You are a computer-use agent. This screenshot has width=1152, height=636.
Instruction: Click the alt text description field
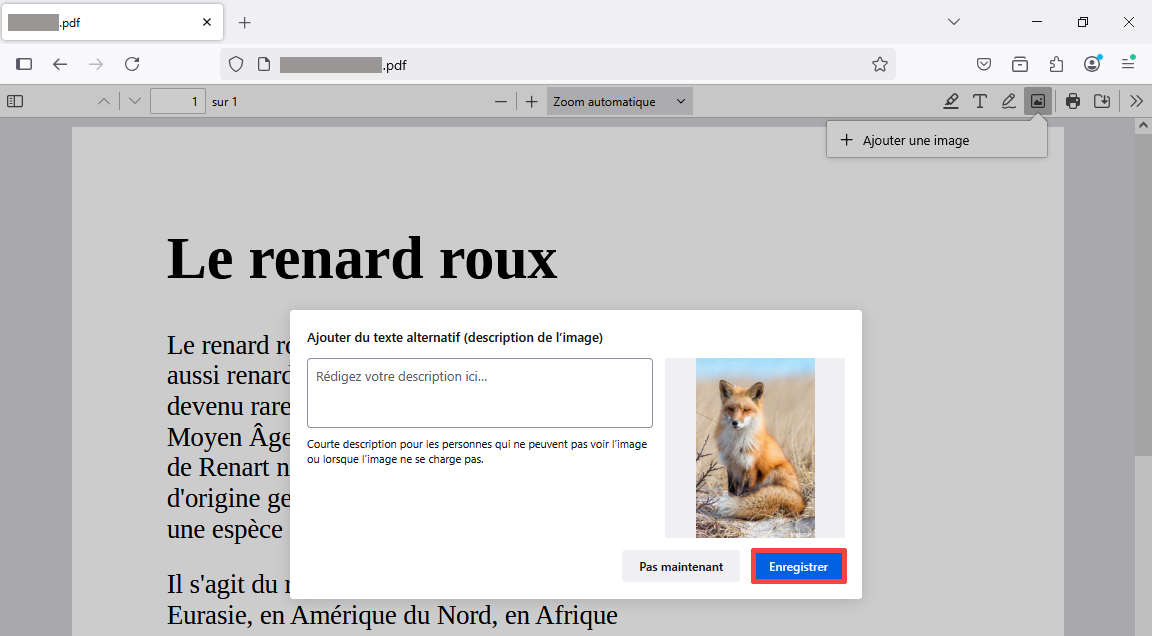click(x=479, y=393)
